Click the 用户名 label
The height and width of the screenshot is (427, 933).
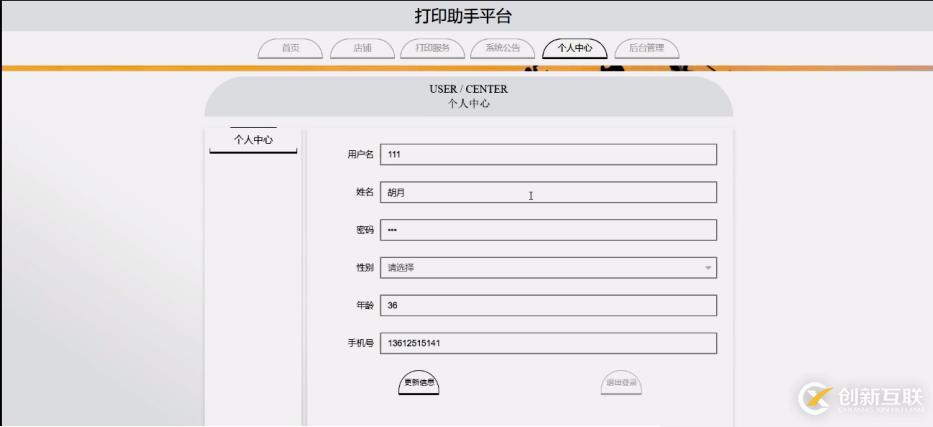361,155
